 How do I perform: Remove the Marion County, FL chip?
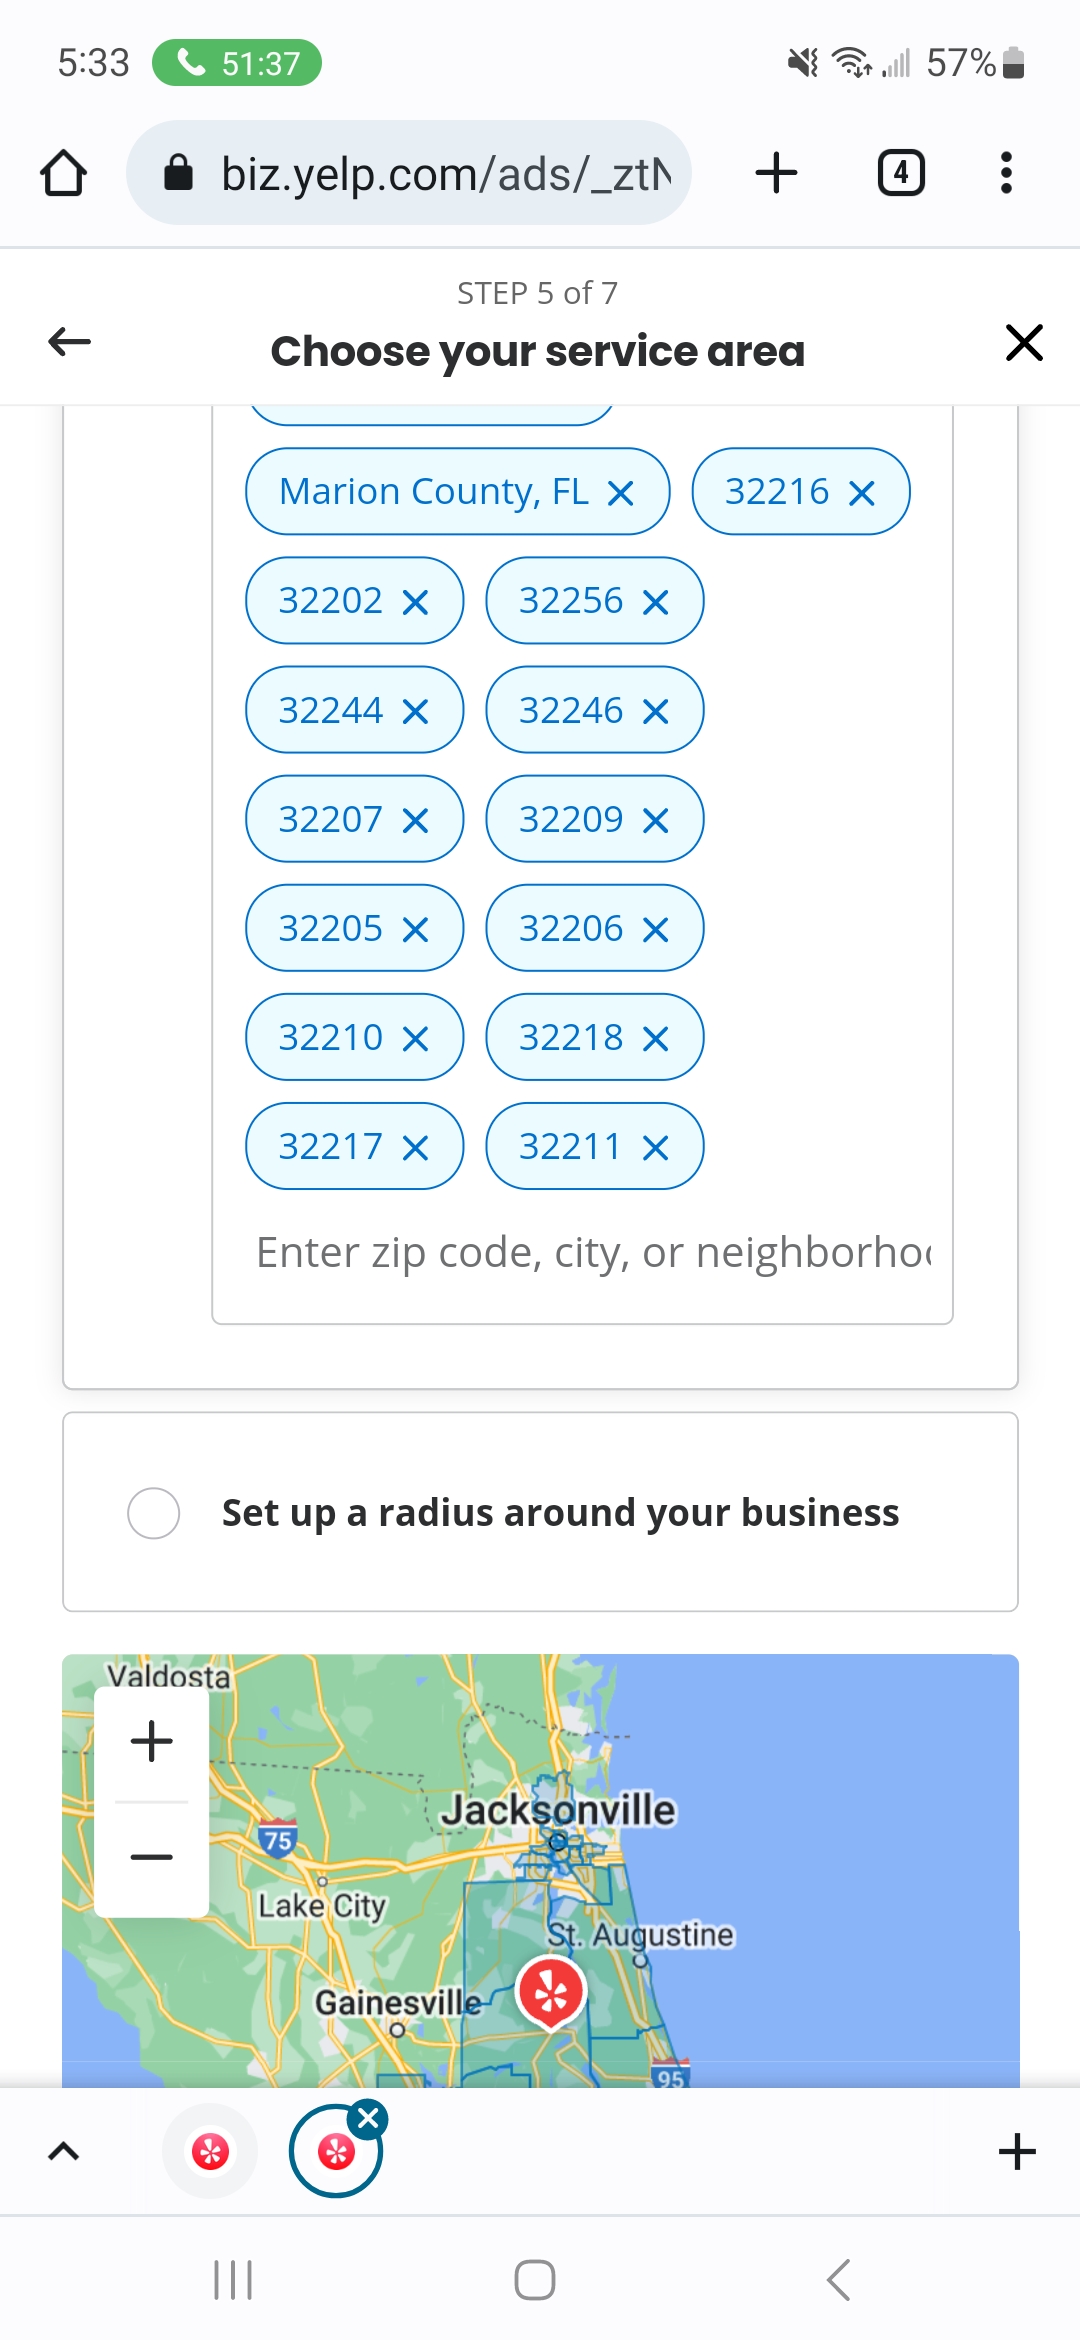coord(621,493)
